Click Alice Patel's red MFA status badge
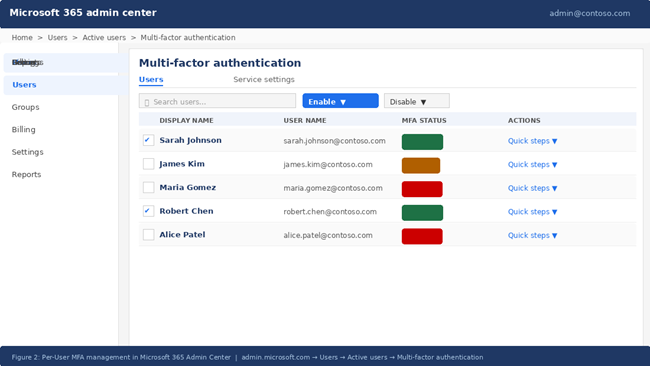Viewport: 650px width, 366px height. (x=422, y=236)
